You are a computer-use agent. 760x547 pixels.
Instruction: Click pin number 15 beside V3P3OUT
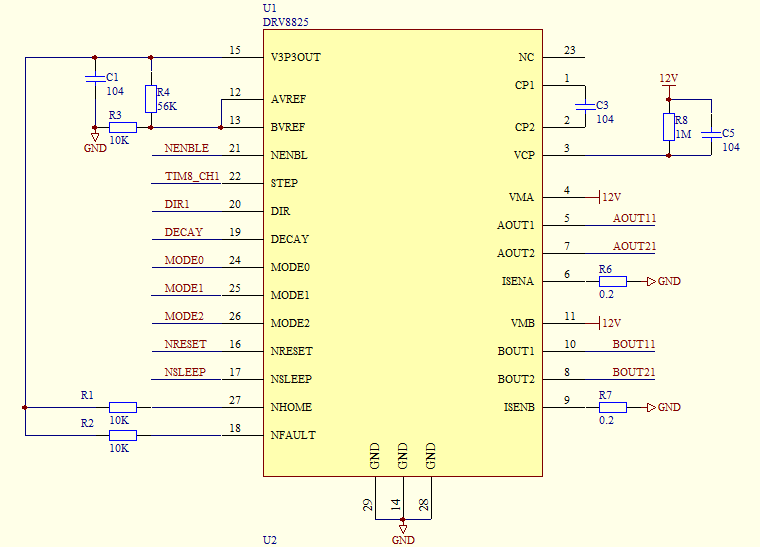235,50
